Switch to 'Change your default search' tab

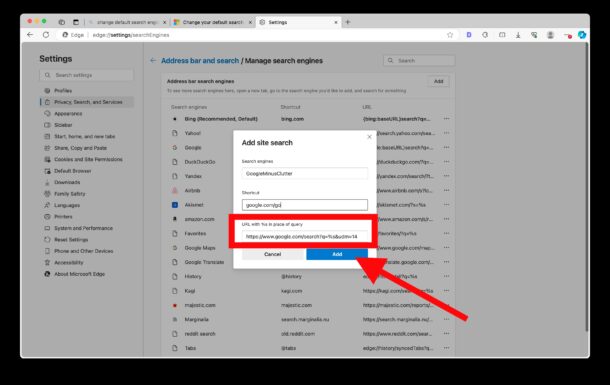coord(213,22)
